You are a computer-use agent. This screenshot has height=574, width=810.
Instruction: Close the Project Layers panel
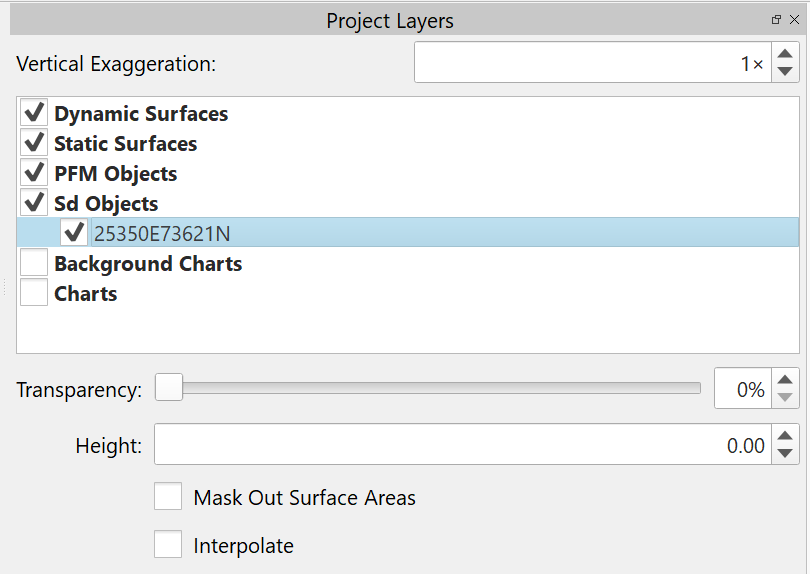point(794,20)
